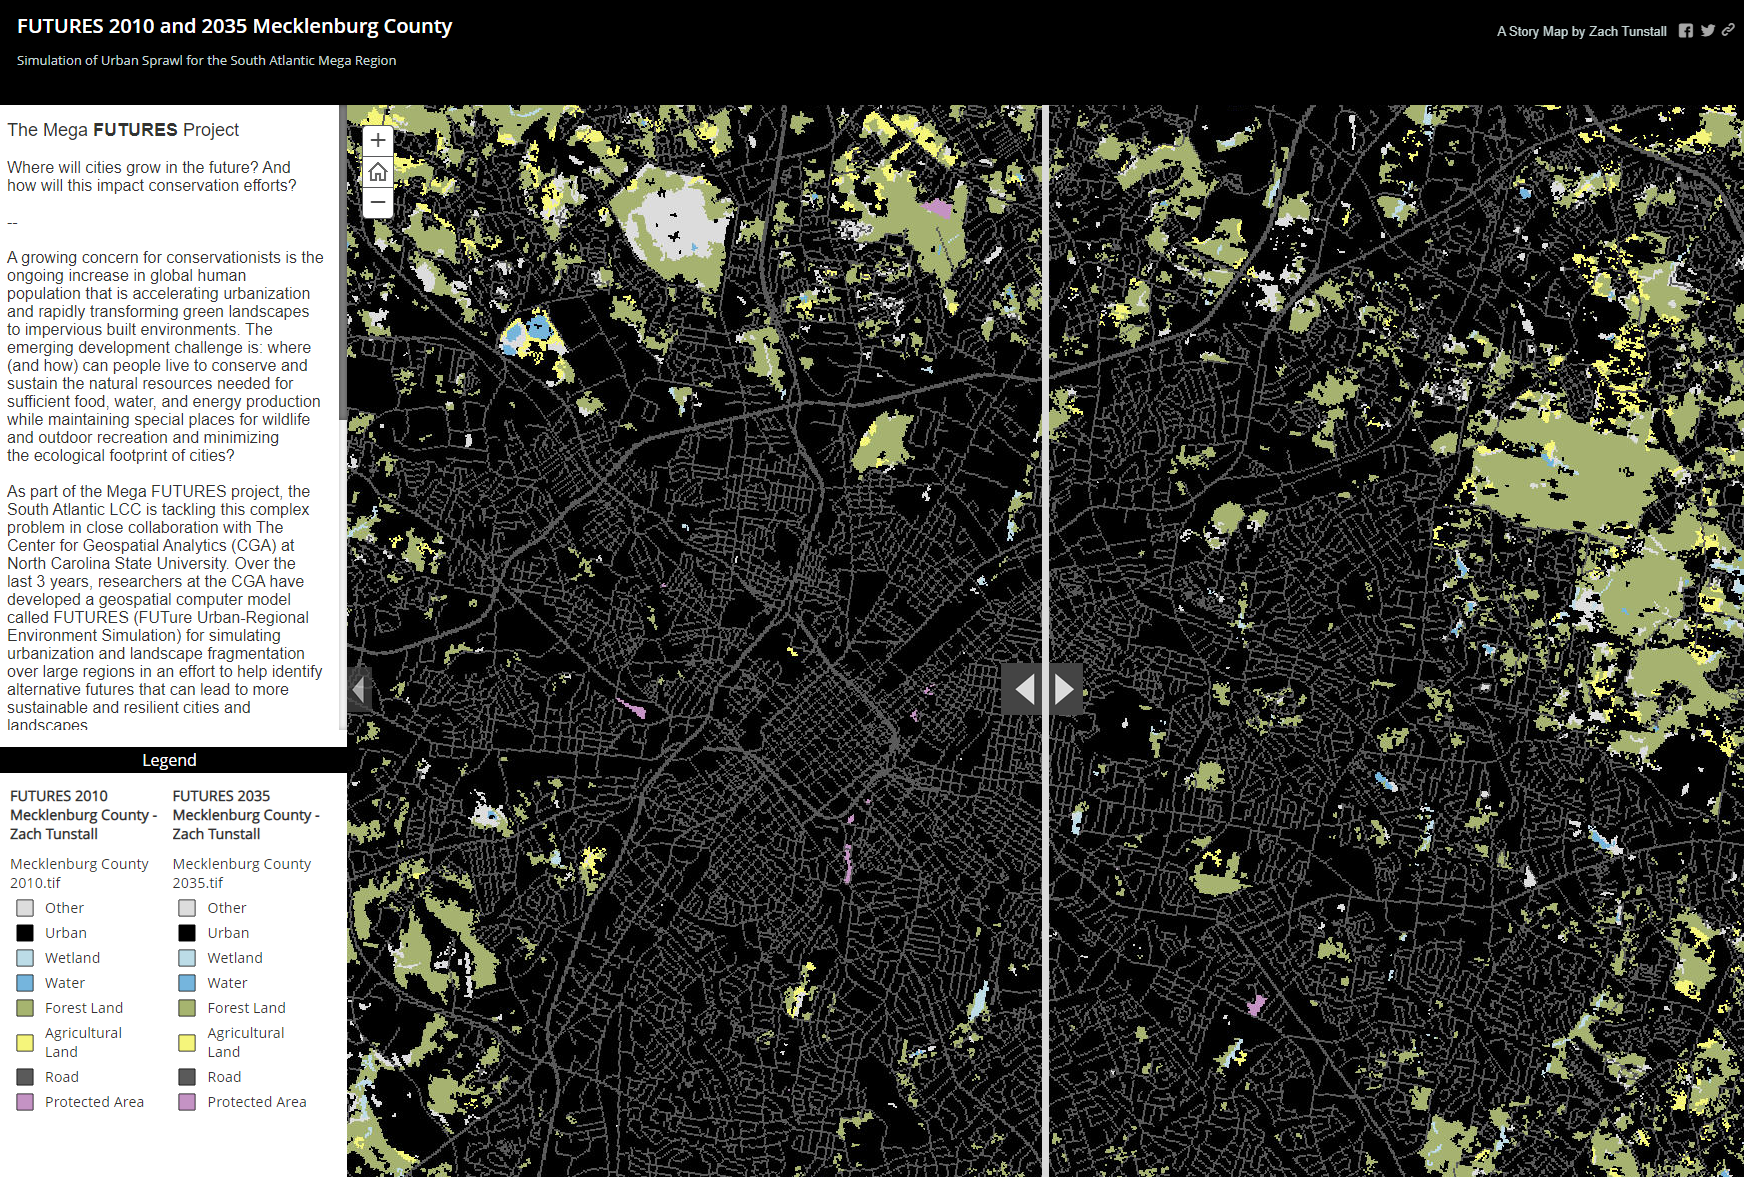Click the 2010 'Forest Land' green swatch
Image resolution: width=1744 pixels, height=1177 pixels.
(25, 1008)
